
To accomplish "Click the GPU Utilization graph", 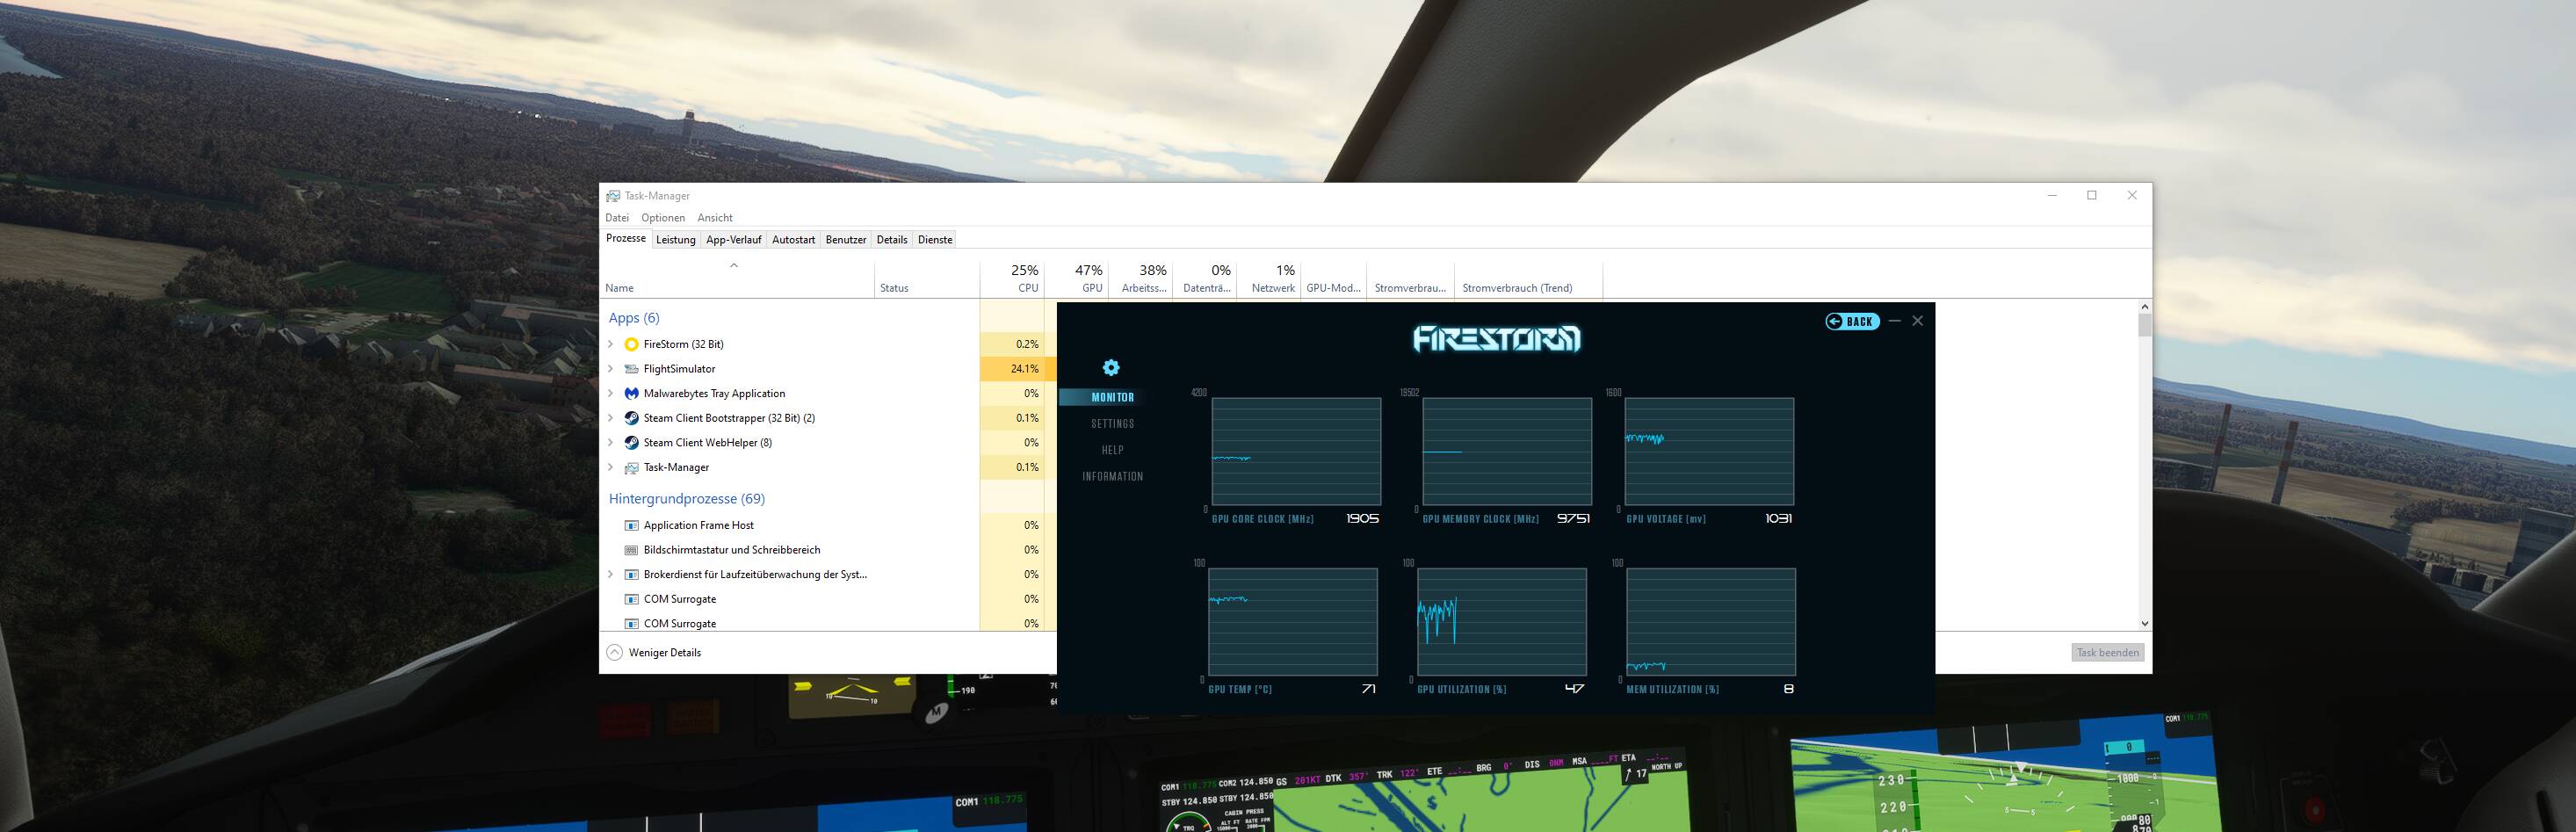I will [x=1502, y=622].
